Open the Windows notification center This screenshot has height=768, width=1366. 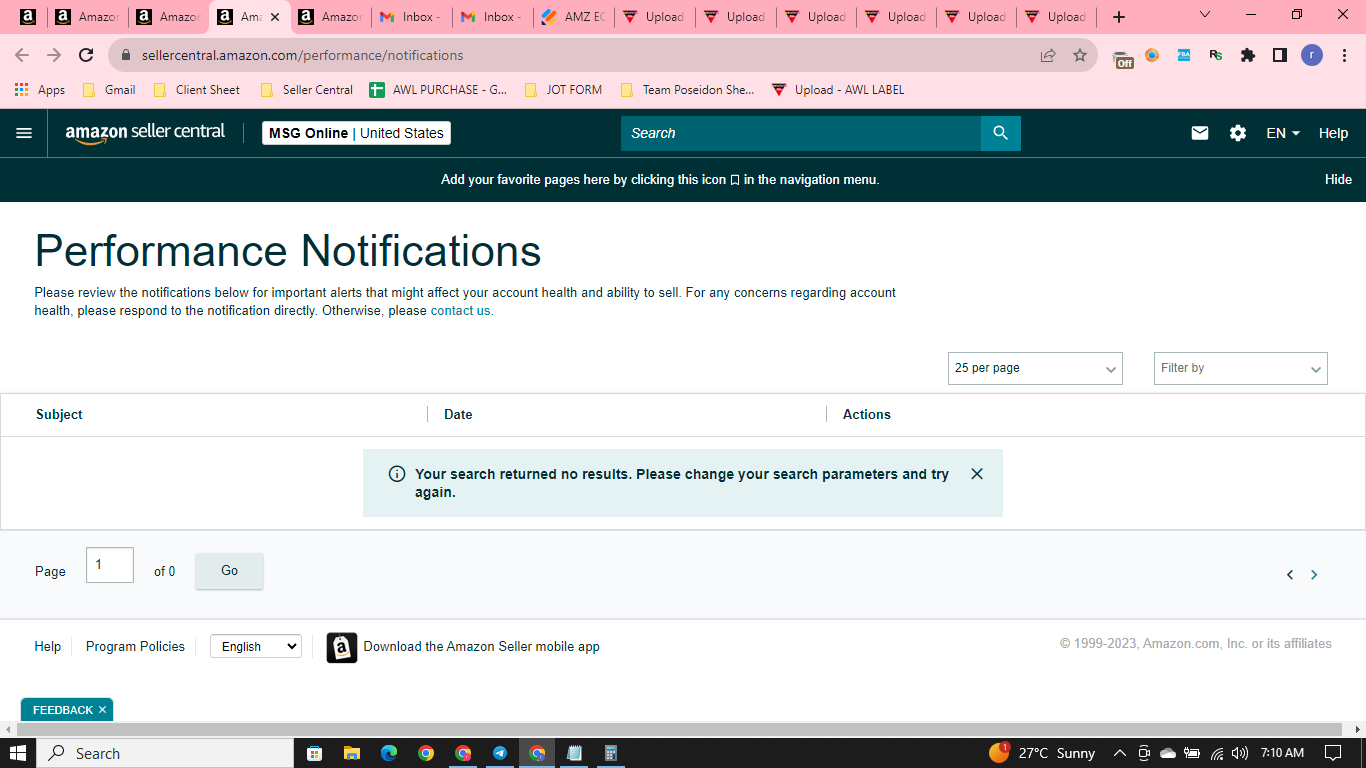click(x=1333, y=753)
